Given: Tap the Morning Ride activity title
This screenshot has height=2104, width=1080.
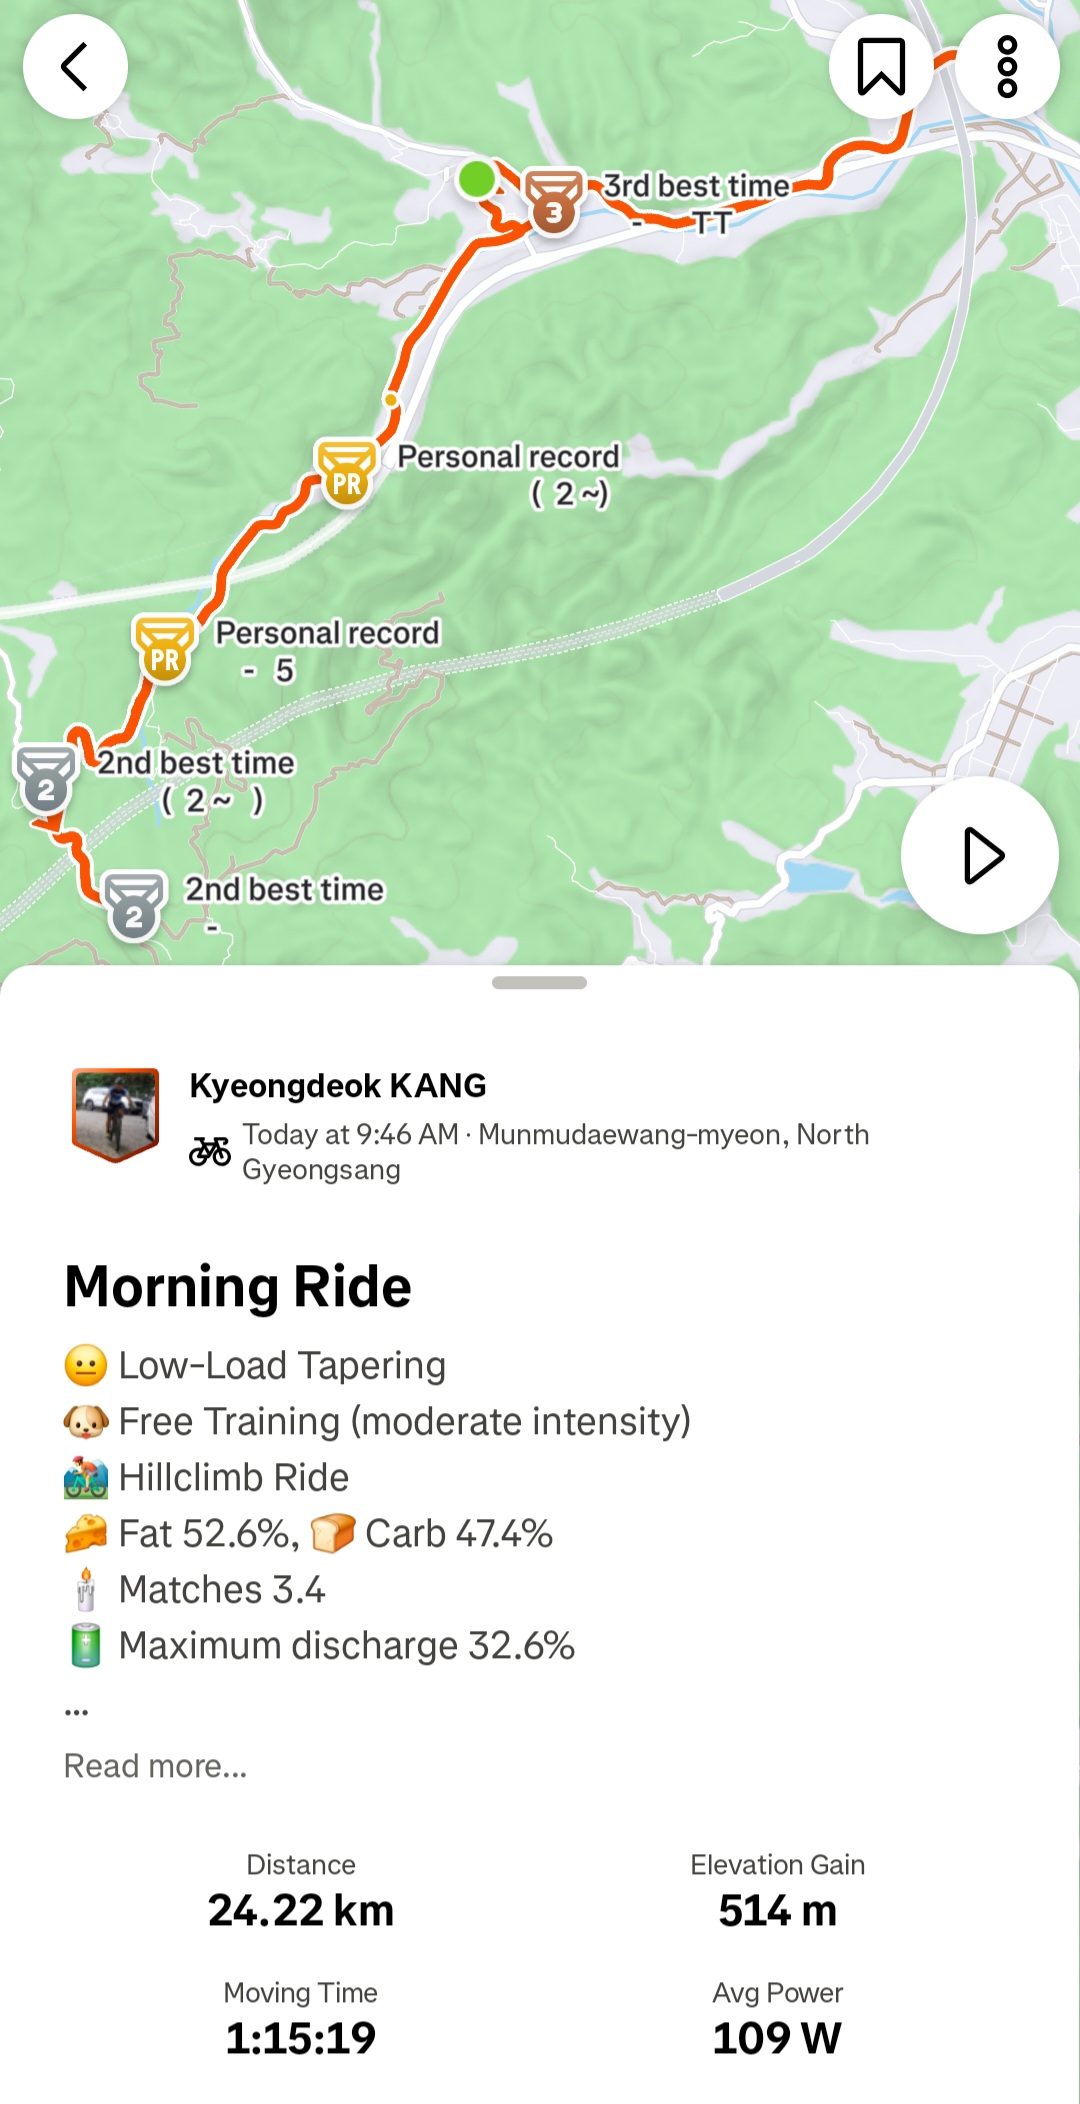Looking at the screenshot, I should pos(238,1286).
